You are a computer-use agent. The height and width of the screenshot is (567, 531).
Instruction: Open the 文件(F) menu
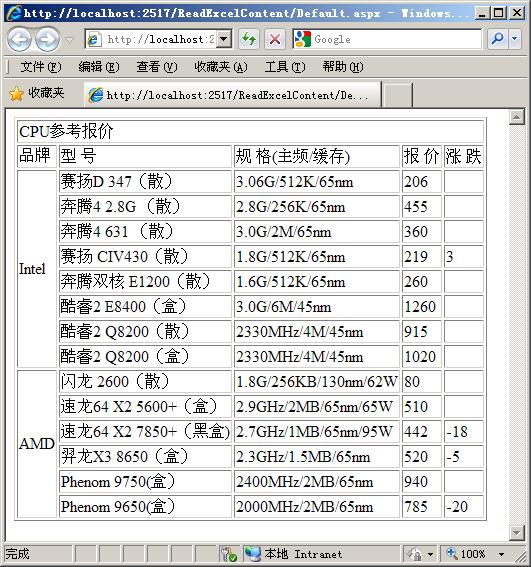(x=41, y=67)
